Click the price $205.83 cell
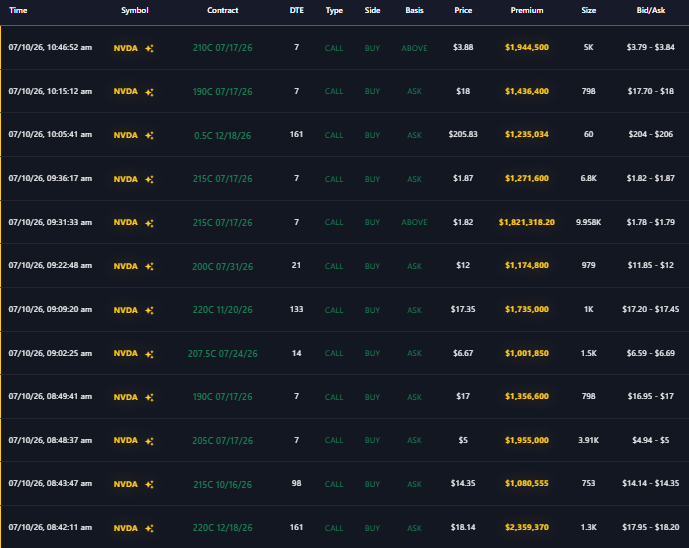689x548 pixels. (x=463, y=134)
